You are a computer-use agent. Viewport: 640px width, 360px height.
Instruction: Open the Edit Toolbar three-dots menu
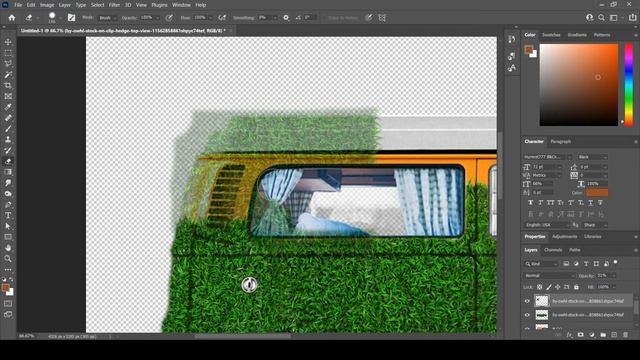(x=8, y=269)
